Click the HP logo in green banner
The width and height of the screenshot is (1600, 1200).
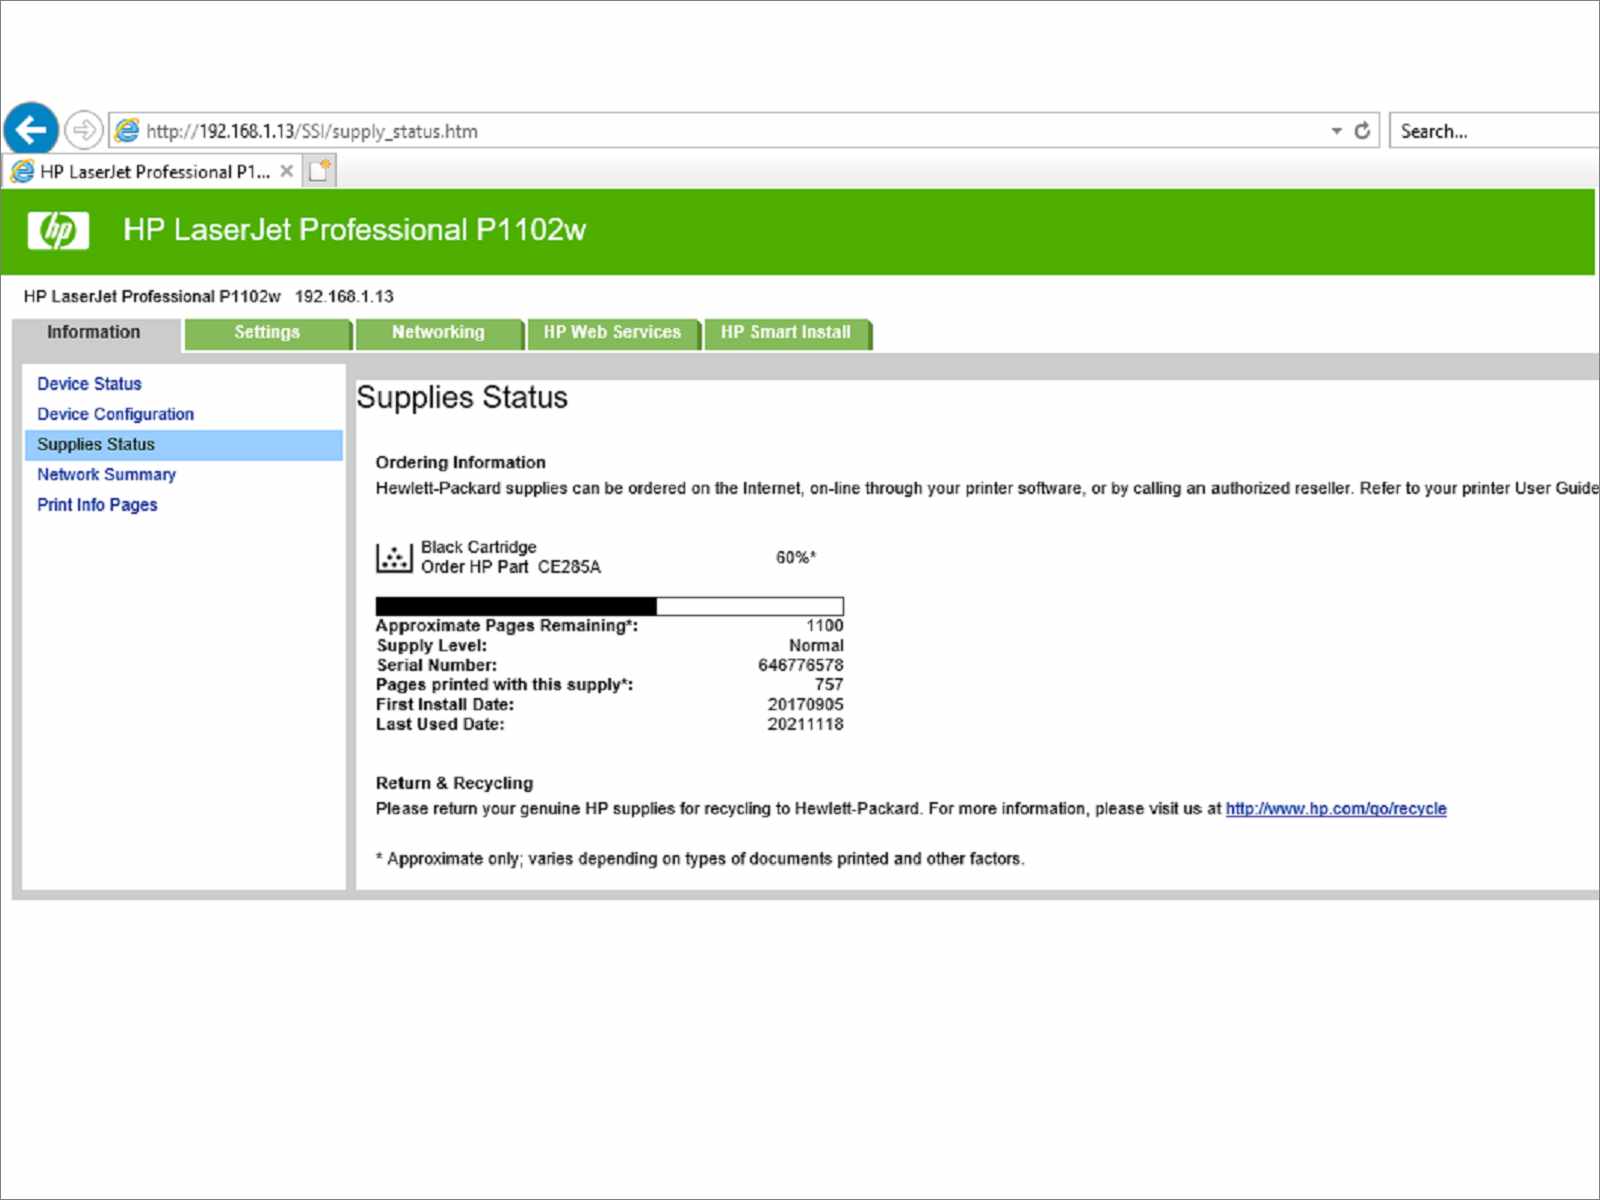(58, 230)
